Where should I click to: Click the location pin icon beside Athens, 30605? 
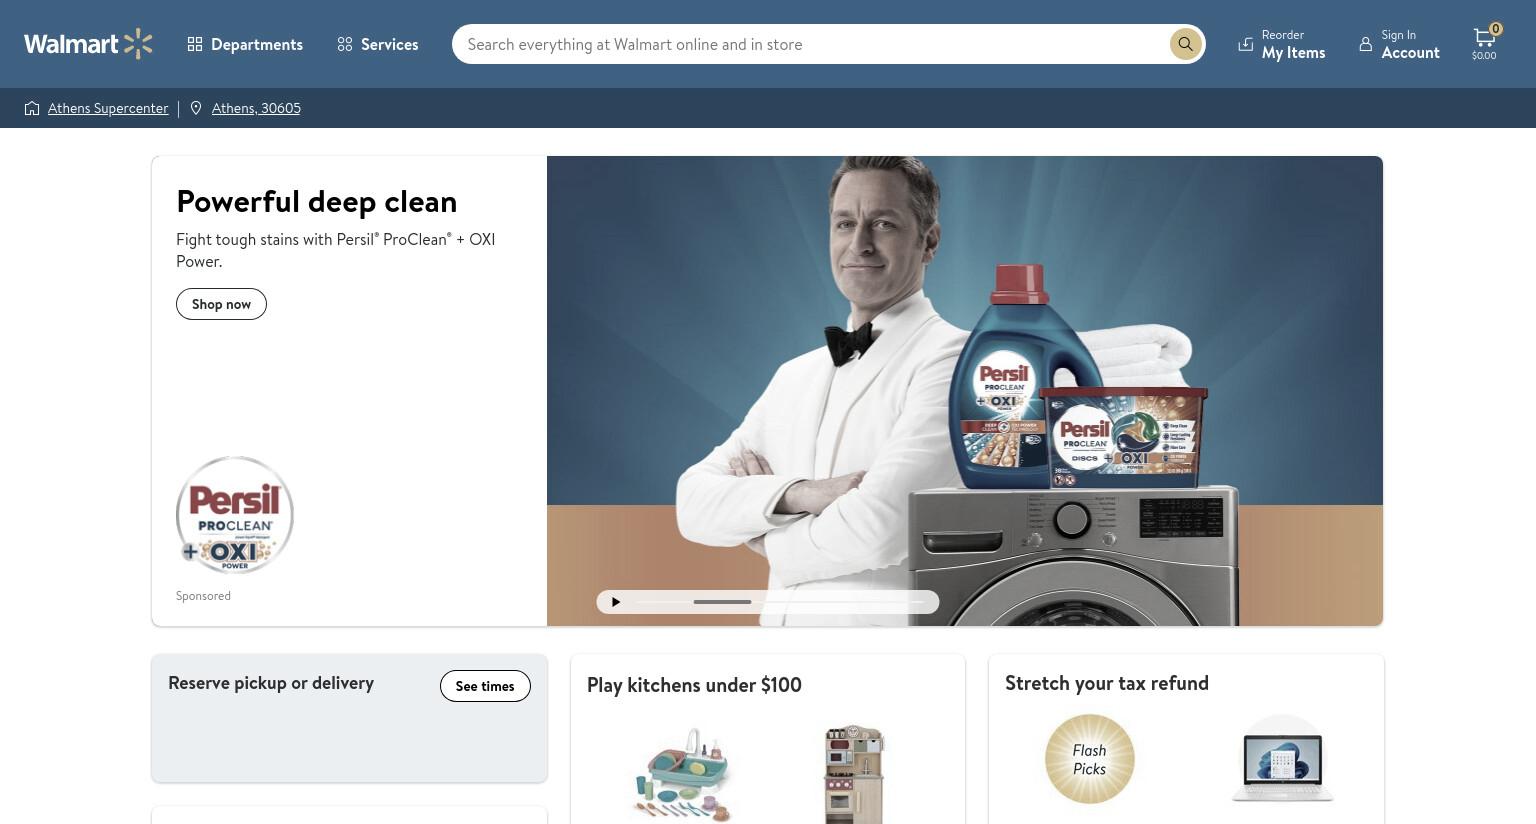pyautogui.click(x=196, y=108)
